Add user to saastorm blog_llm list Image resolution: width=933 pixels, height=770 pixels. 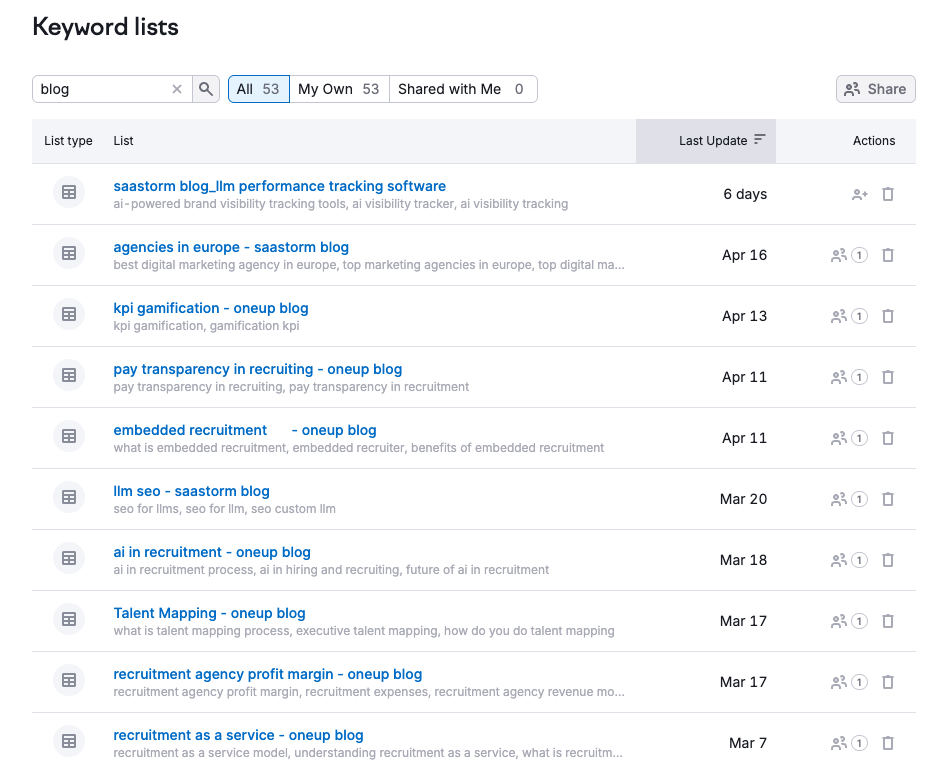tap(859, 194)
